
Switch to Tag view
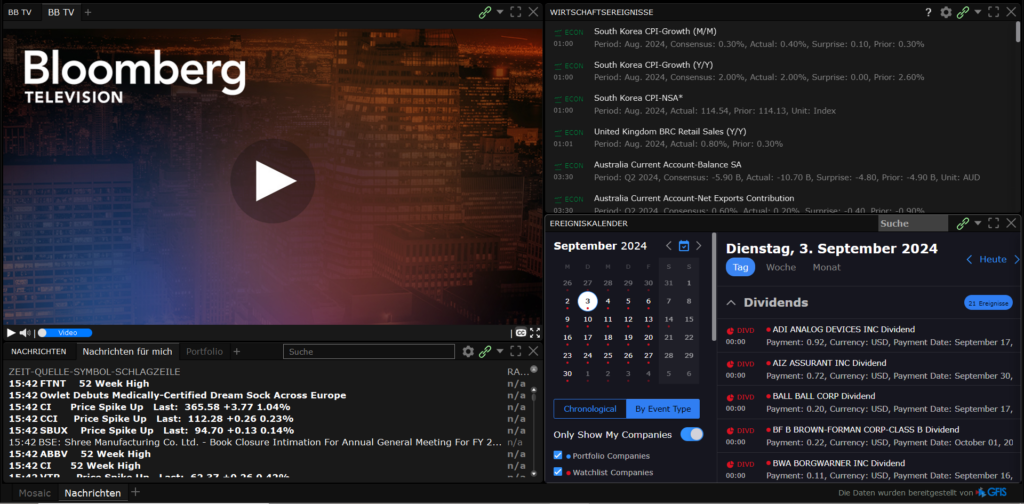point(741,267)
